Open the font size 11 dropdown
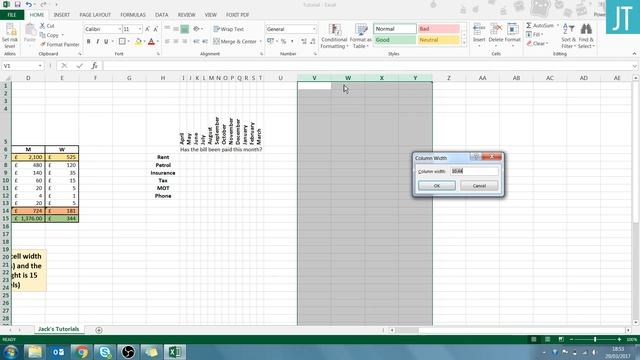 [x=140, y=29]
